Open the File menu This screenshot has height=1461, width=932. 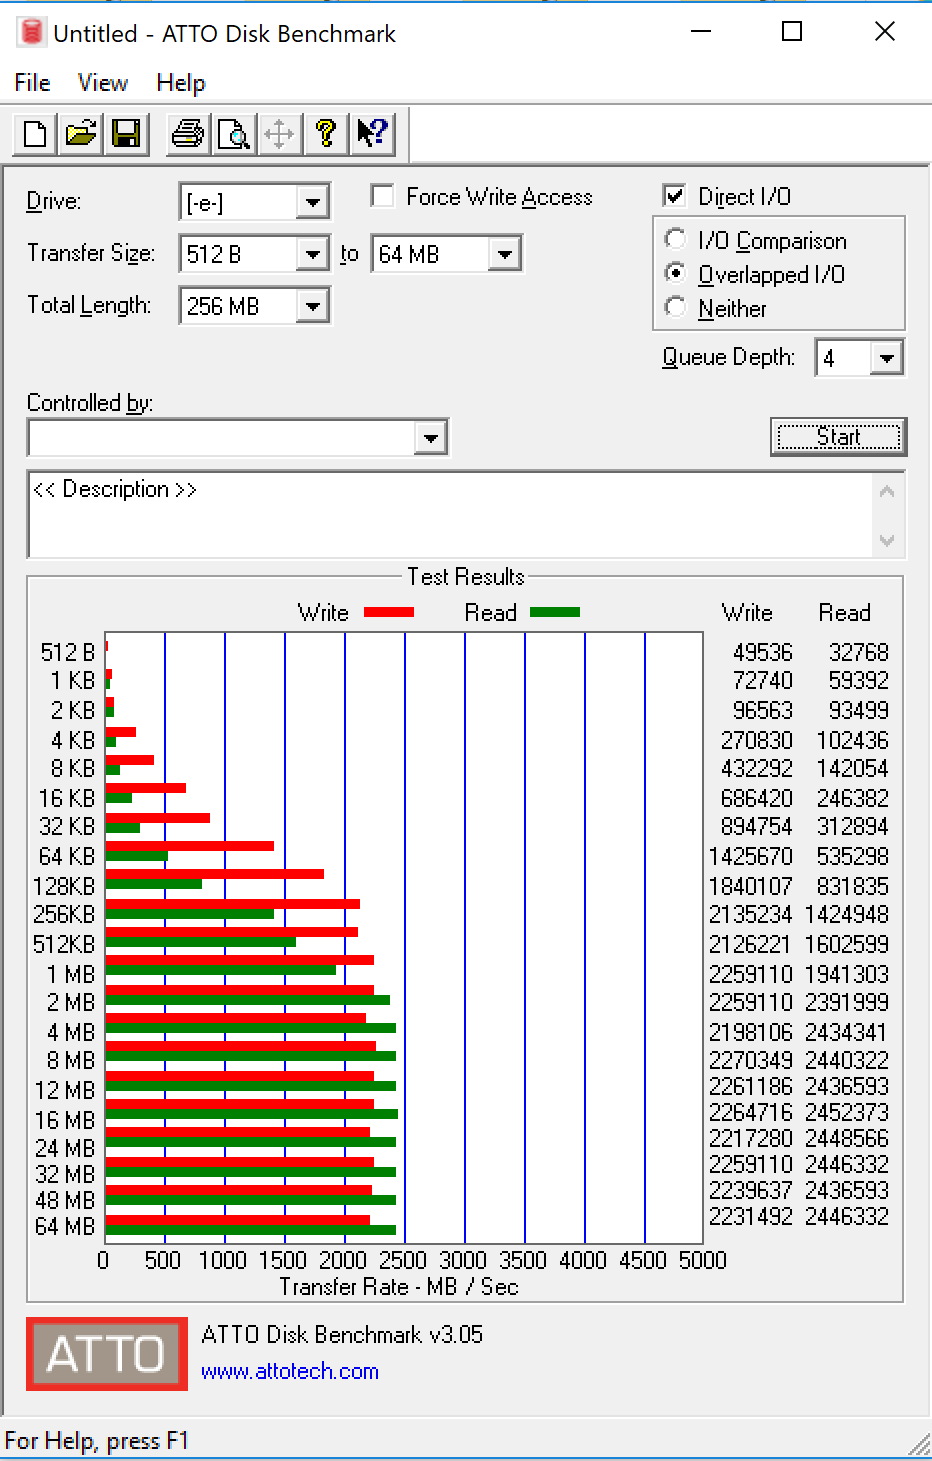pos(32,83)
